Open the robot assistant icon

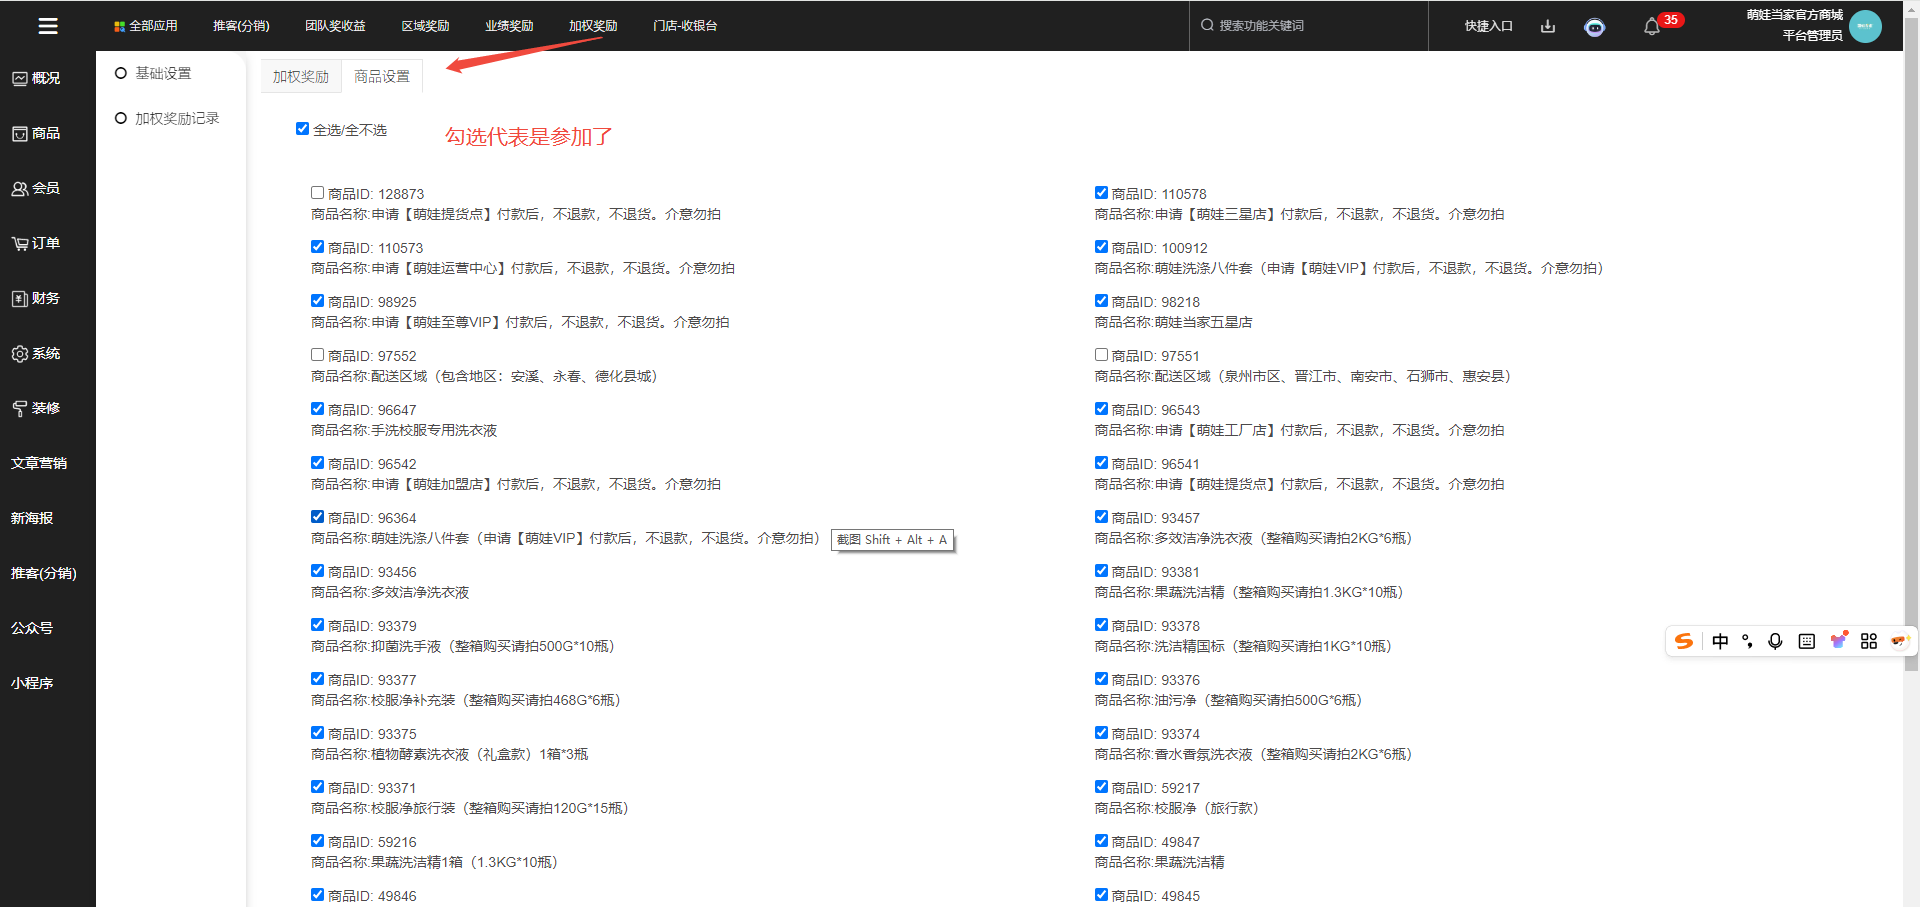[x=1594, y=27]
